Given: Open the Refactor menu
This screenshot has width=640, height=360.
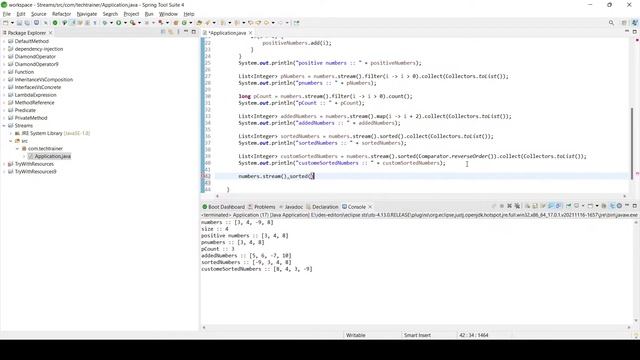Looking at the screenshot, I should tap(62, 14).
